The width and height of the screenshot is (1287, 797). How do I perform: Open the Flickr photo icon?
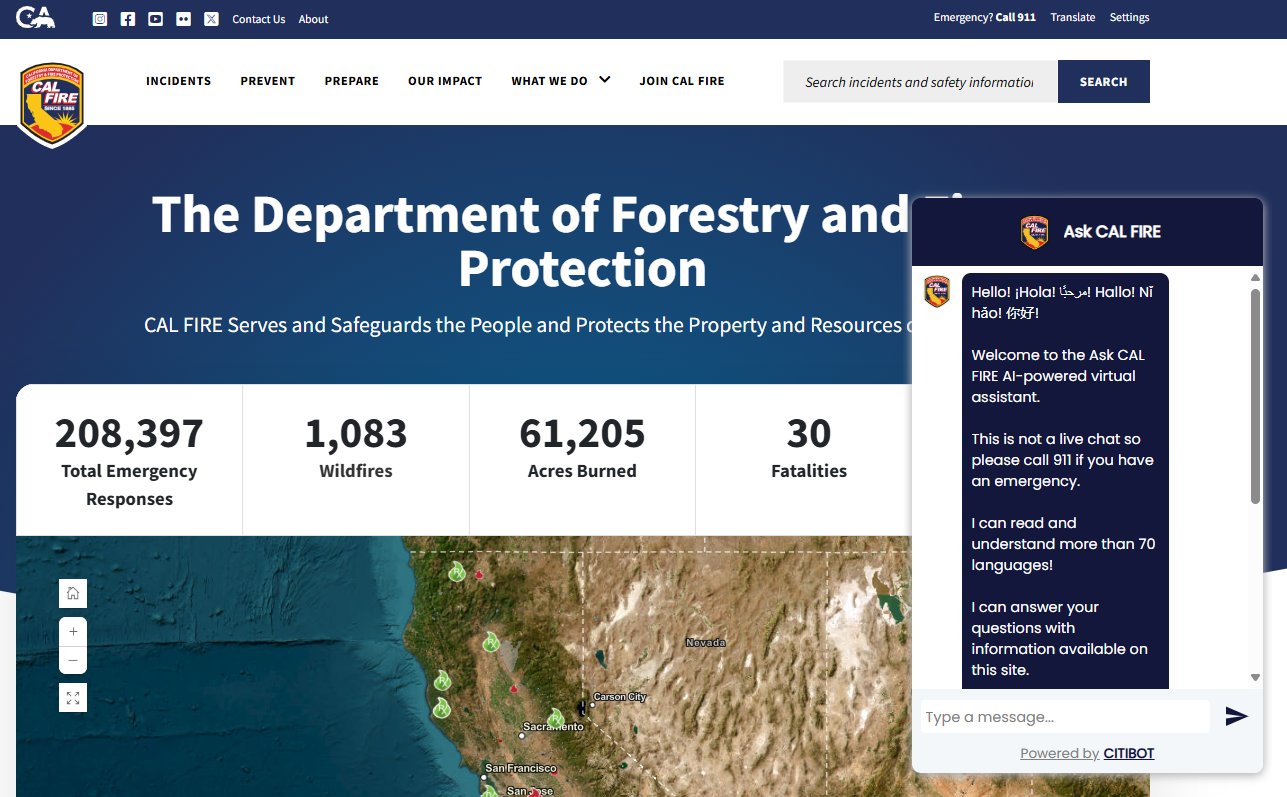click(x=183, y=19)
